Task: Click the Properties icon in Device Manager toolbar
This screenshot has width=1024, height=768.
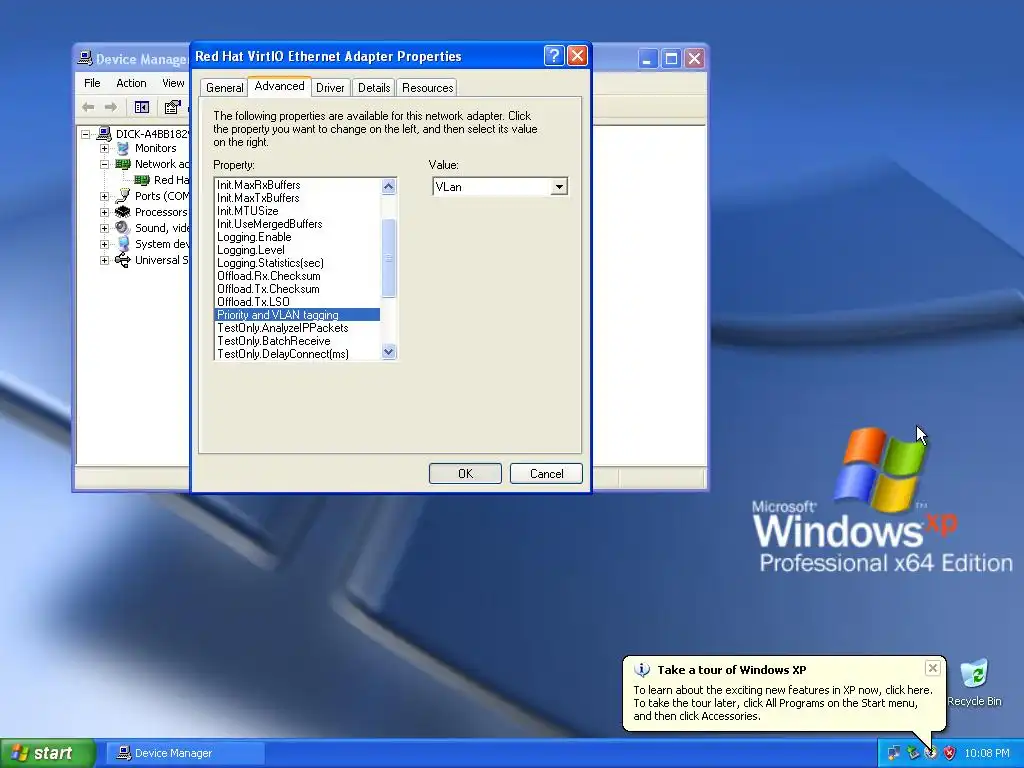Action: (x=172, y=107)
